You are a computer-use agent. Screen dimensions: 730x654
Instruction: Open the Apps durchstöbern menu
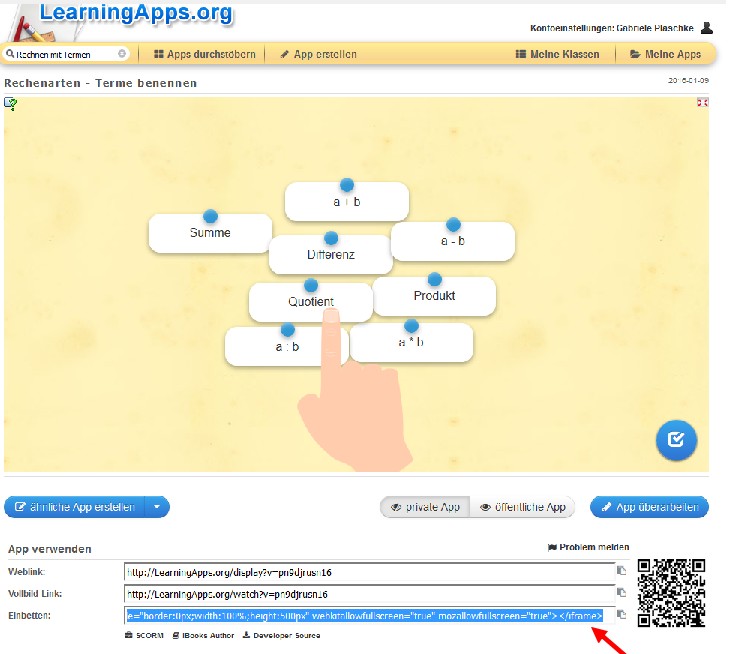point(205,54)
